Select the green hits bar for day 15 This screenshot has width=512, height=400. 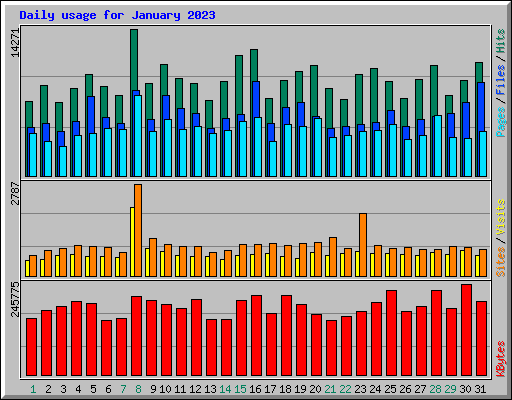point(239,85)
